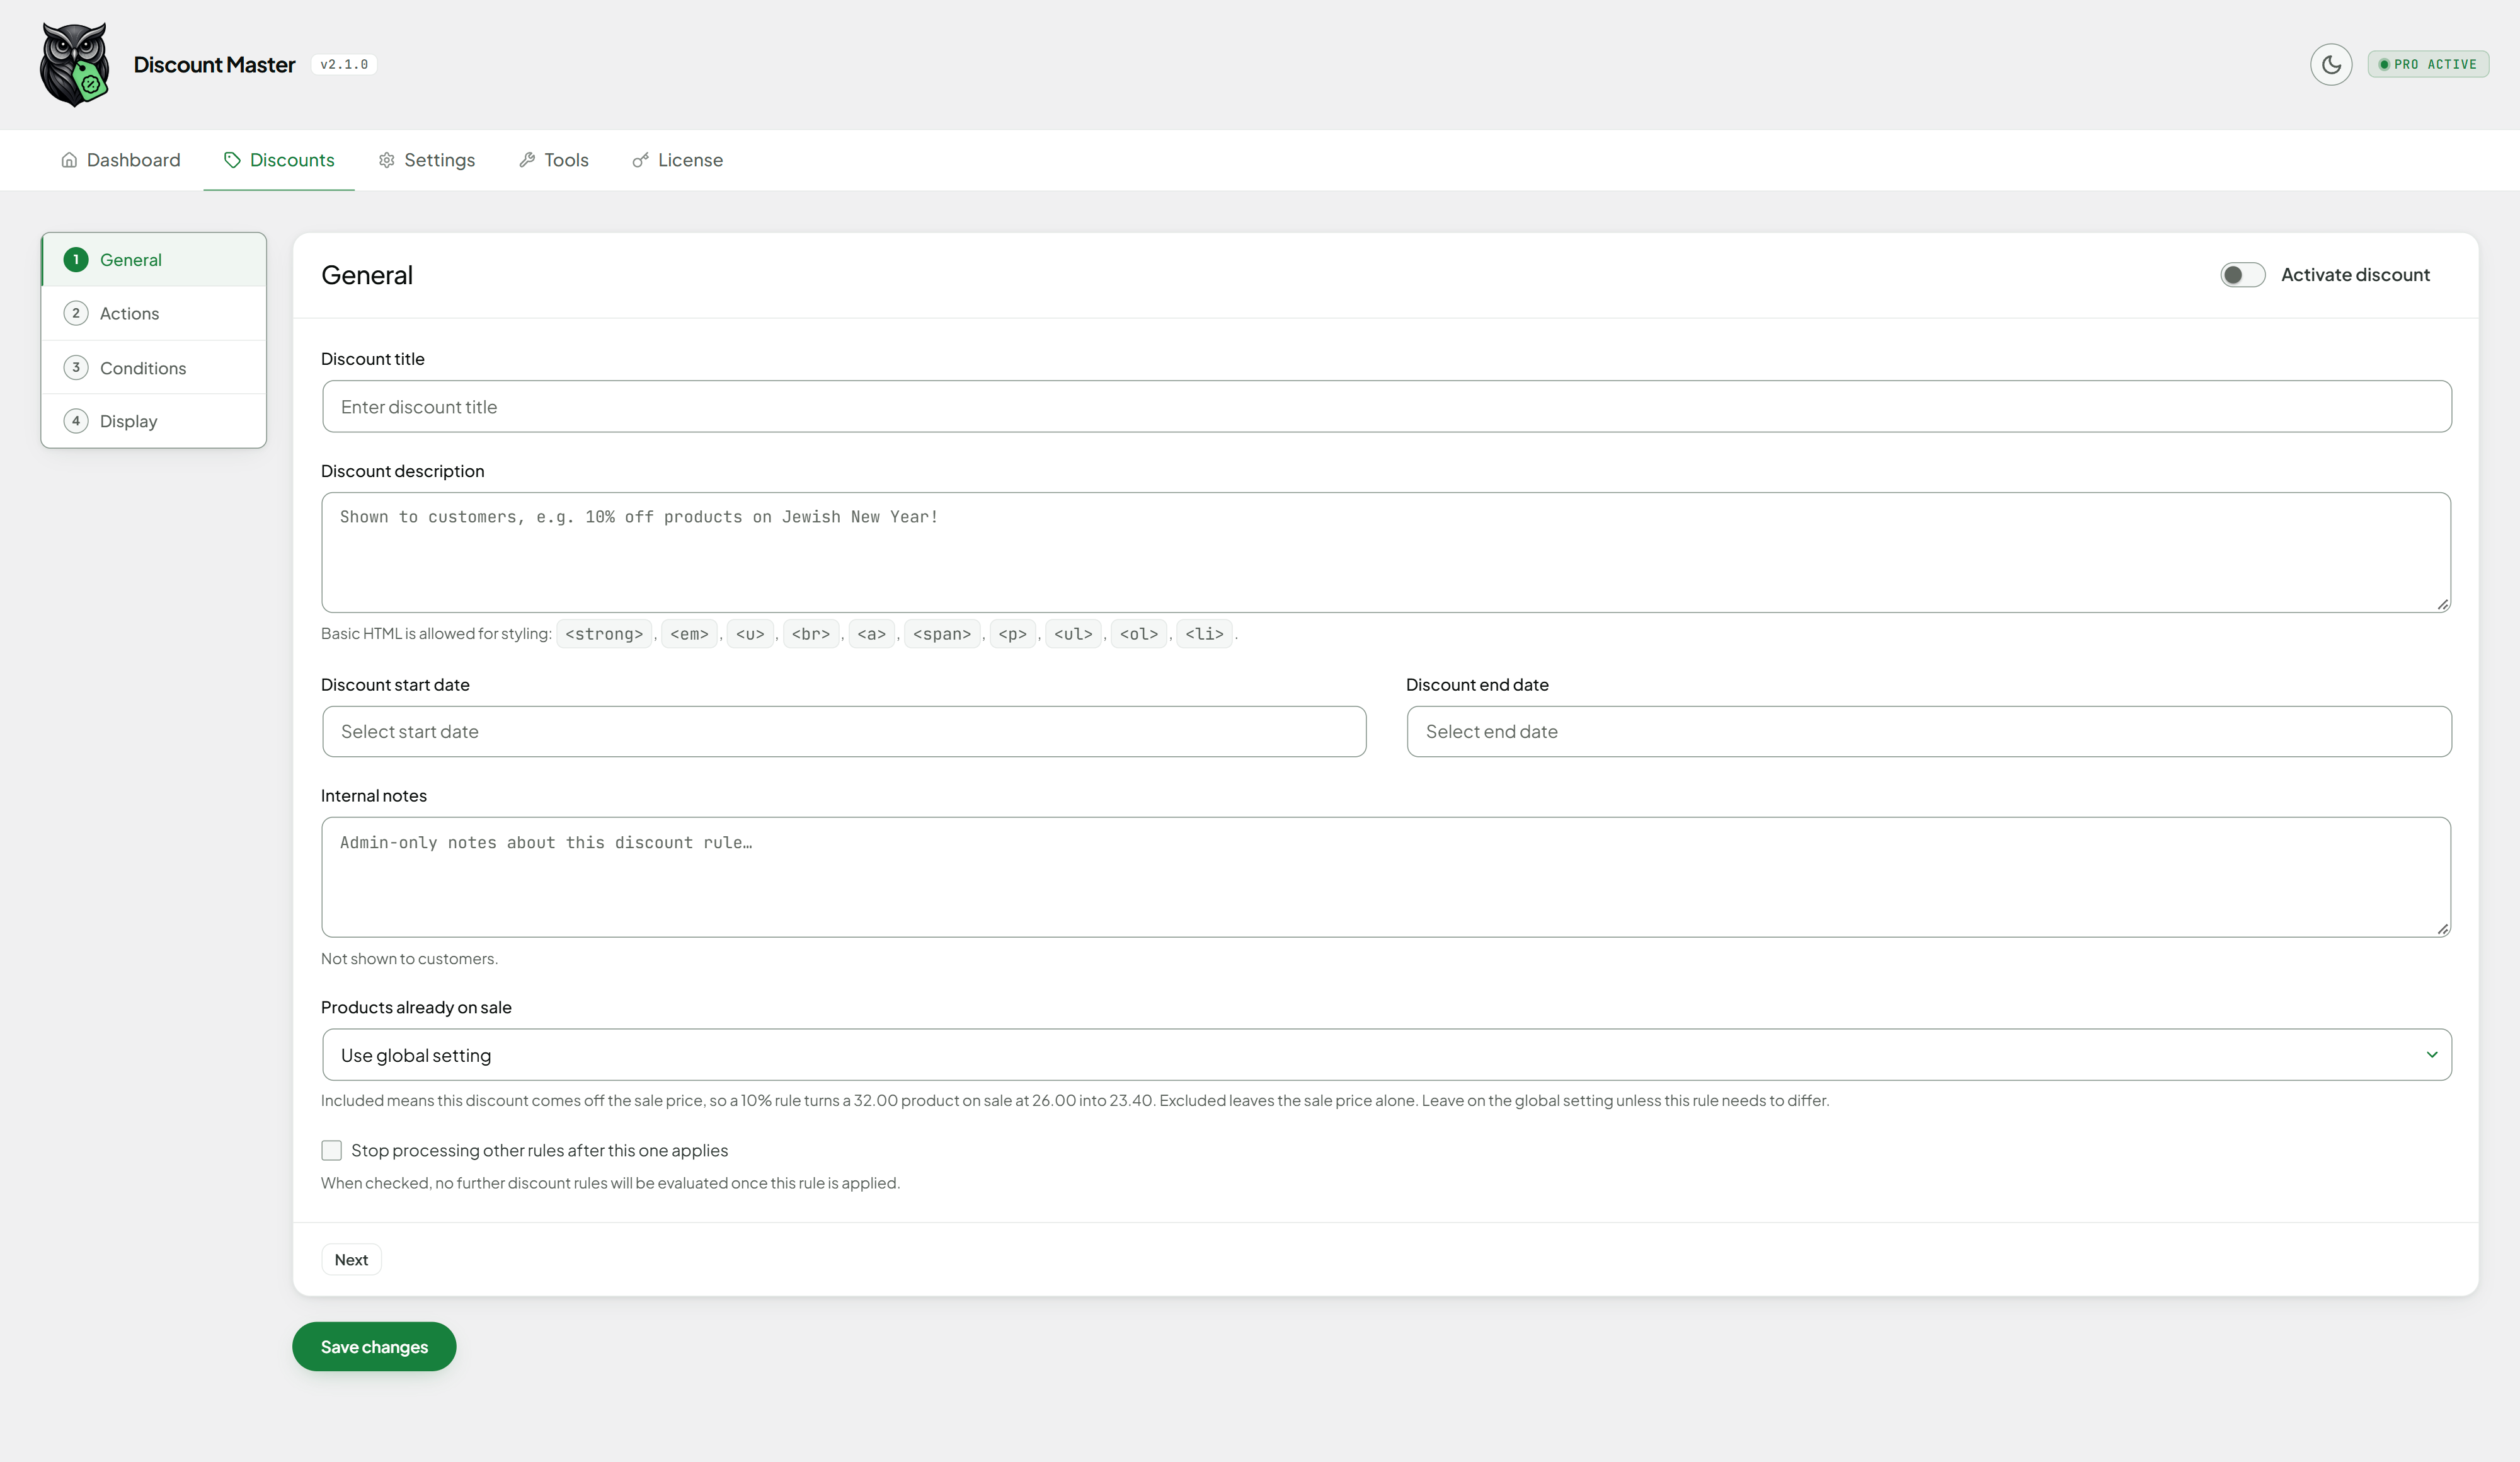
Task: Click into the Discount description textarea
Action: [x=1386, y=552]
